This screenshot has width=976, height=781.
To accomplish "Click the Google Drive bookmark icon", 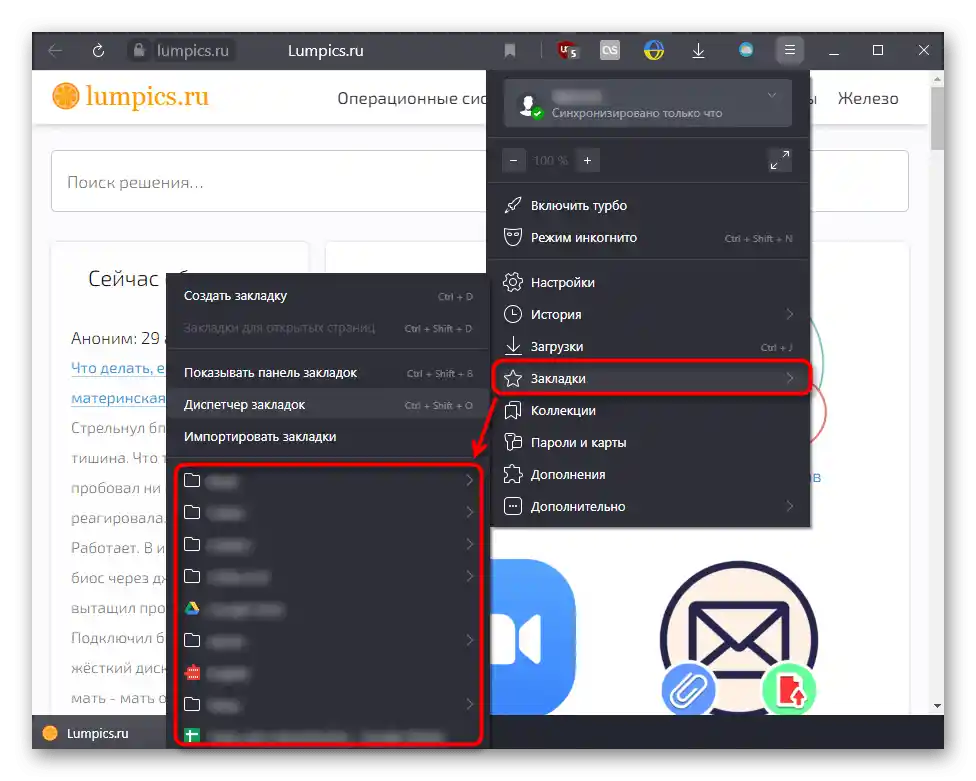I will point(192,608).
